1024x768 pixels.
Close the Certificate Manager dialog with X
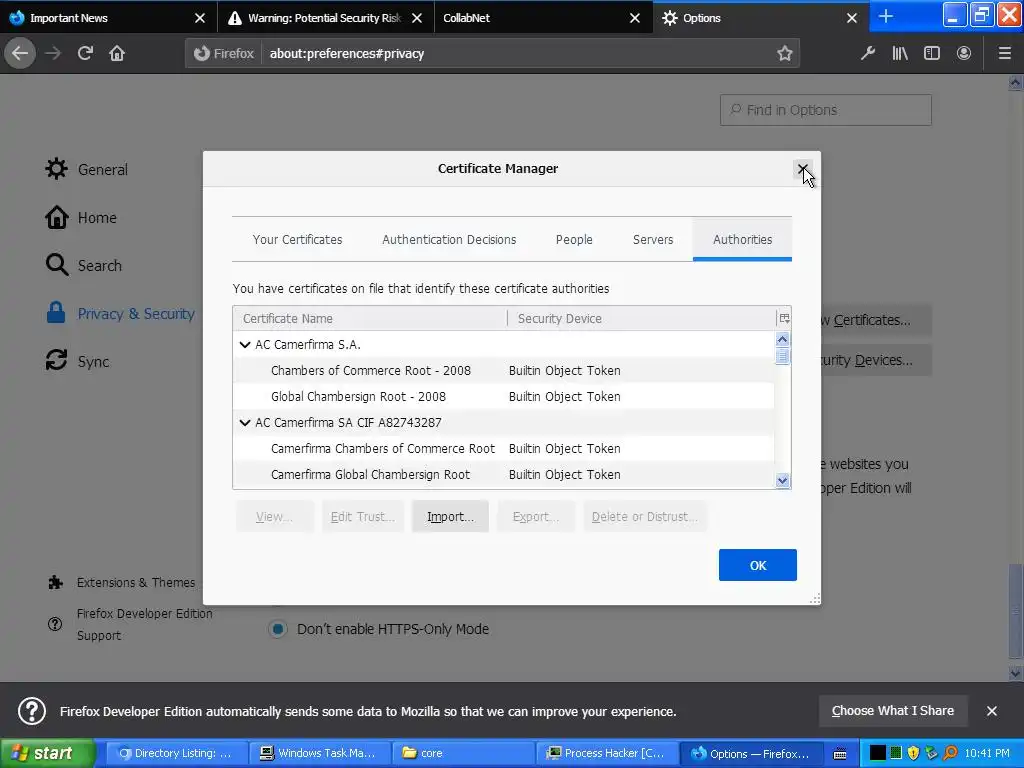[803, 168]
